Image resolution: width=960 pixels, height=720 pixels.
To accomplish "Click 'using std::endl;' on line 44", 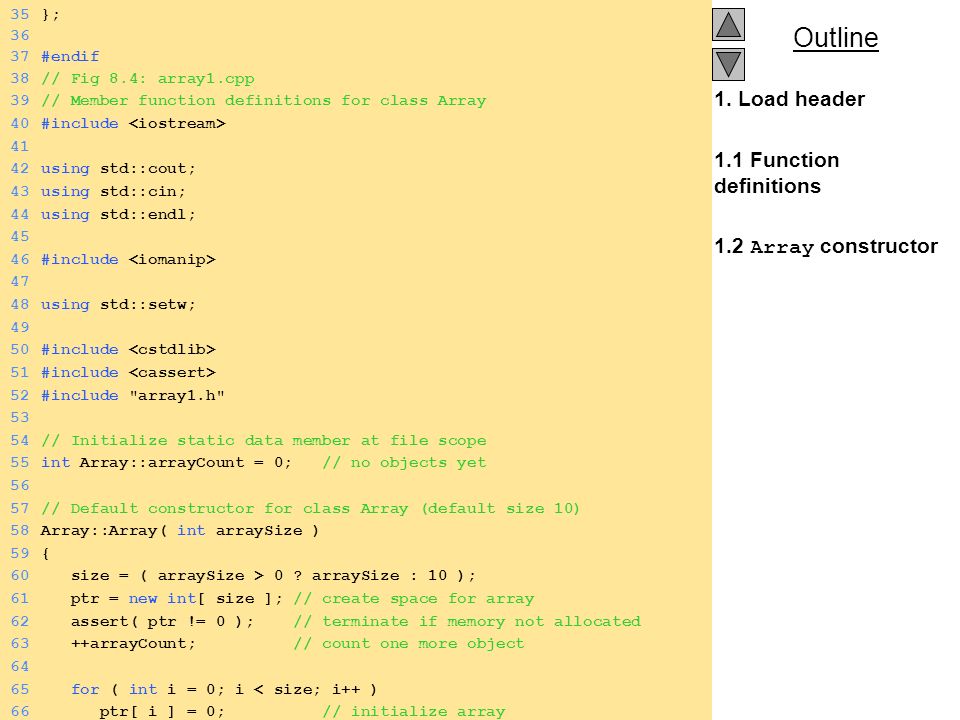I will tap(118, 214).
